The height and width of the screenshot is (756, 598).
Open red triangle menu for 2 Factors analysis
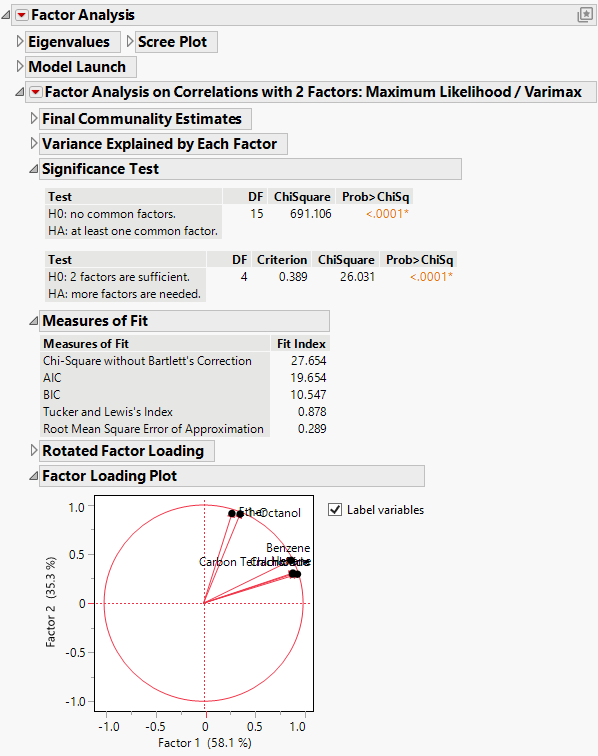[35, 92]
